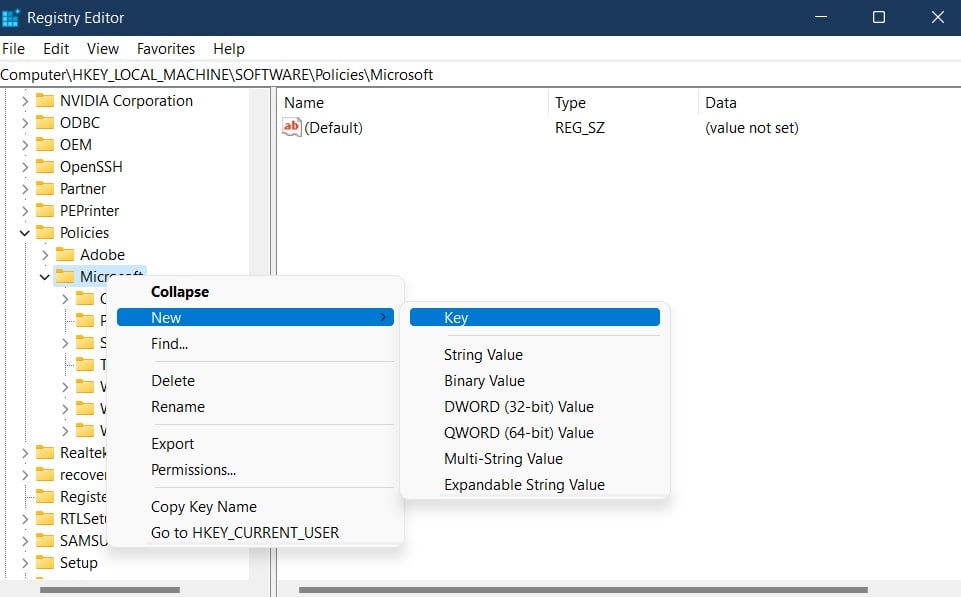Create a new Binary Value

(x=534, y=381)
